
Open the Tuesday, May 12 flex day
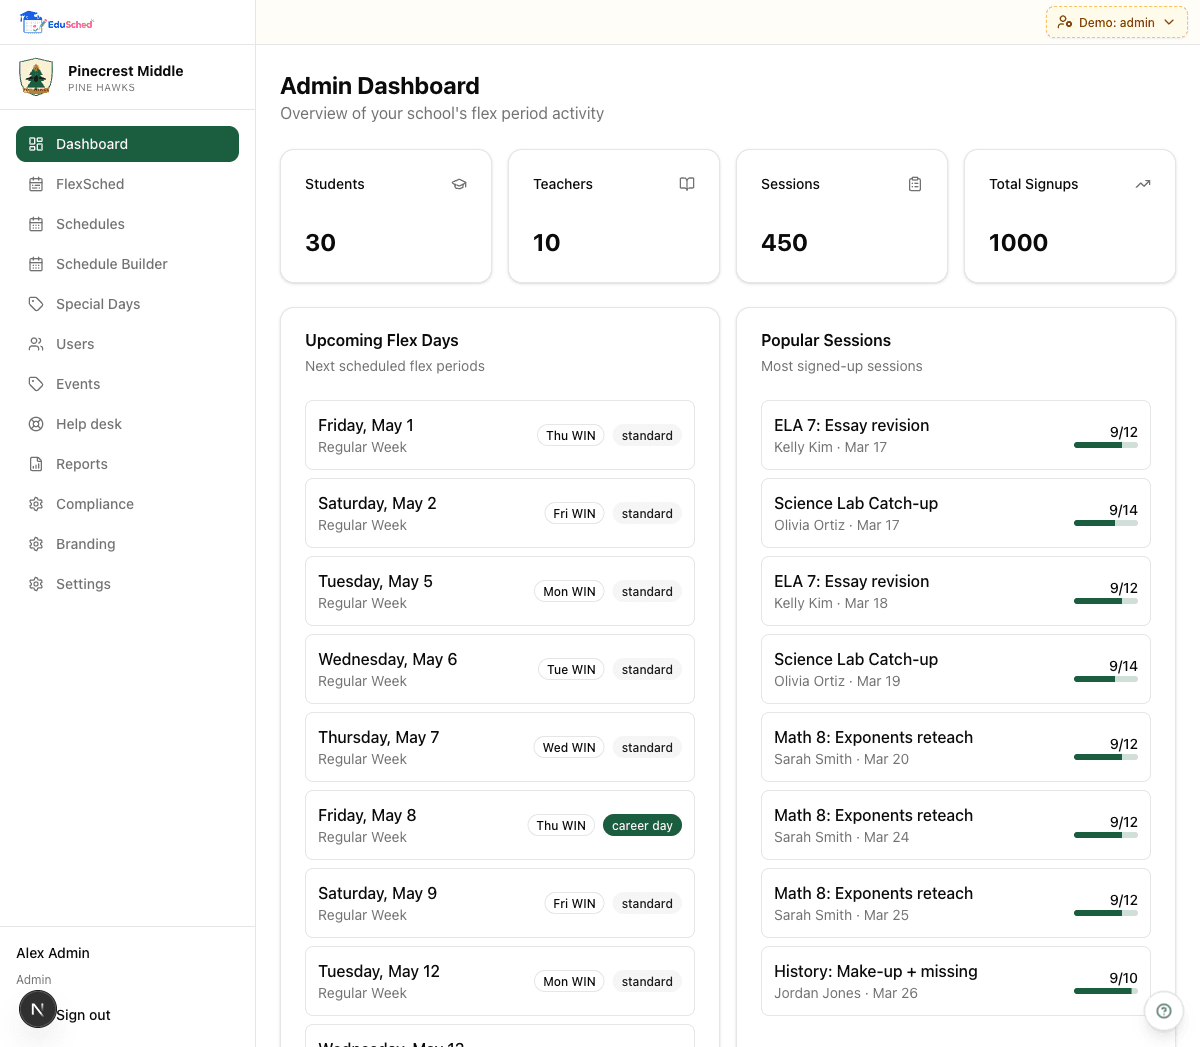(500, 981)
